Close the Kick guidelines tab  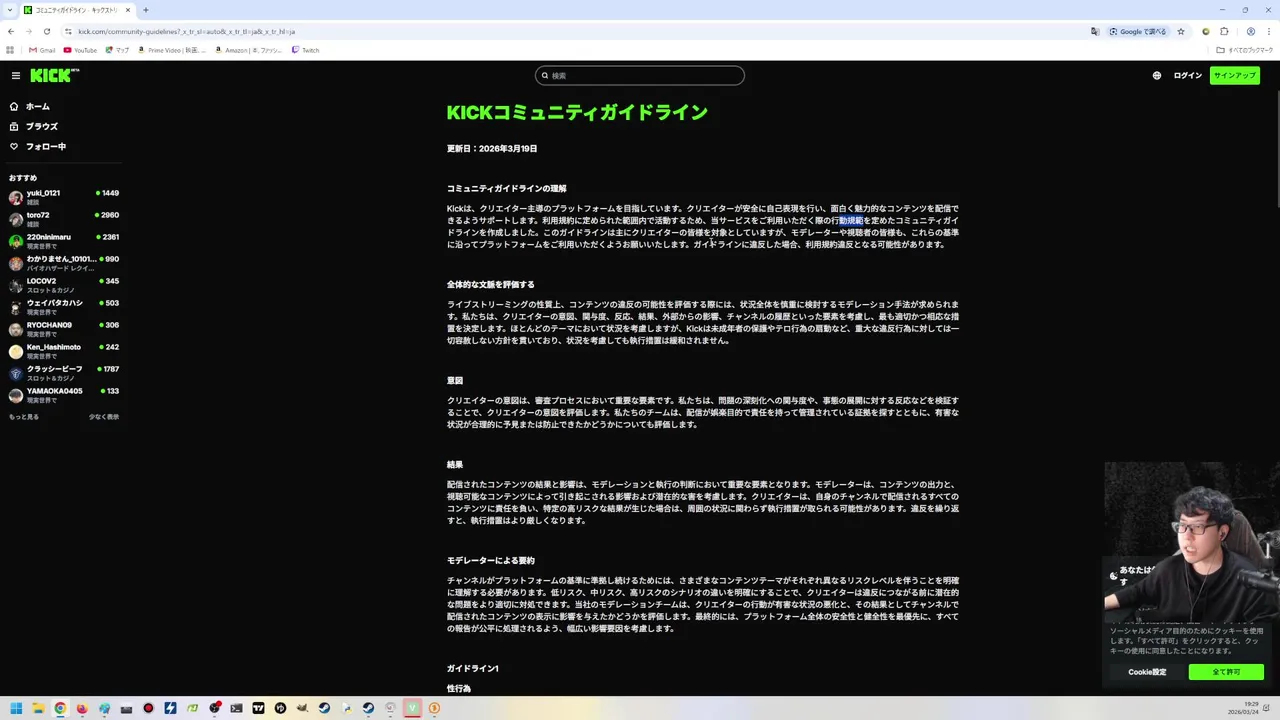[x=128, y=10]
